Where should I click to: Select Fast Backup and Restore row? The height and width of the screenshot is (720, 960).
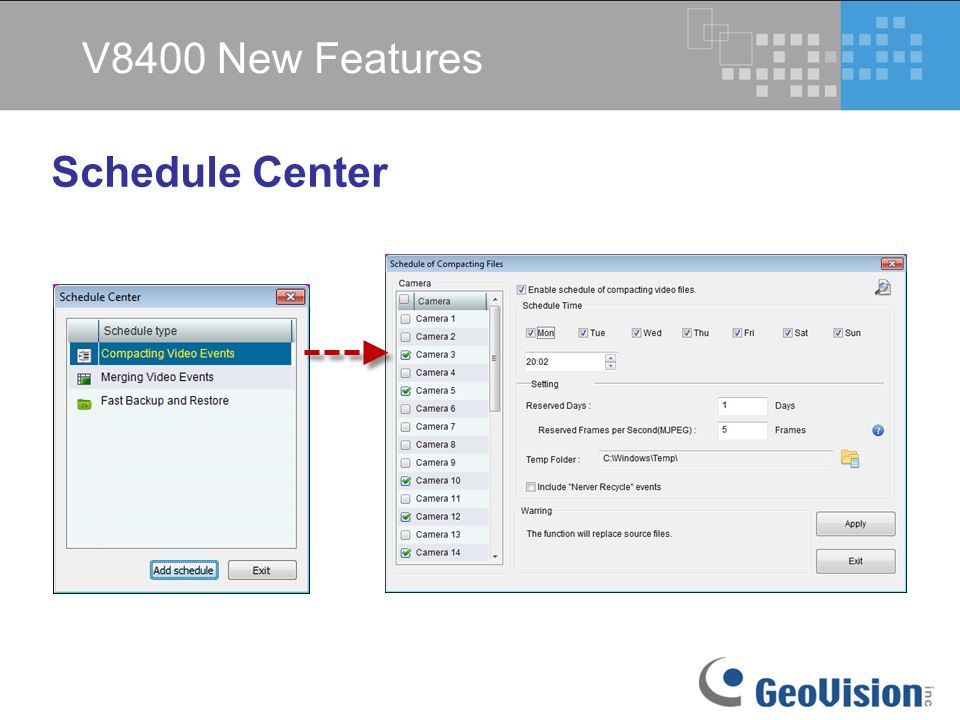pyautogui.click(x=181, y=401)
